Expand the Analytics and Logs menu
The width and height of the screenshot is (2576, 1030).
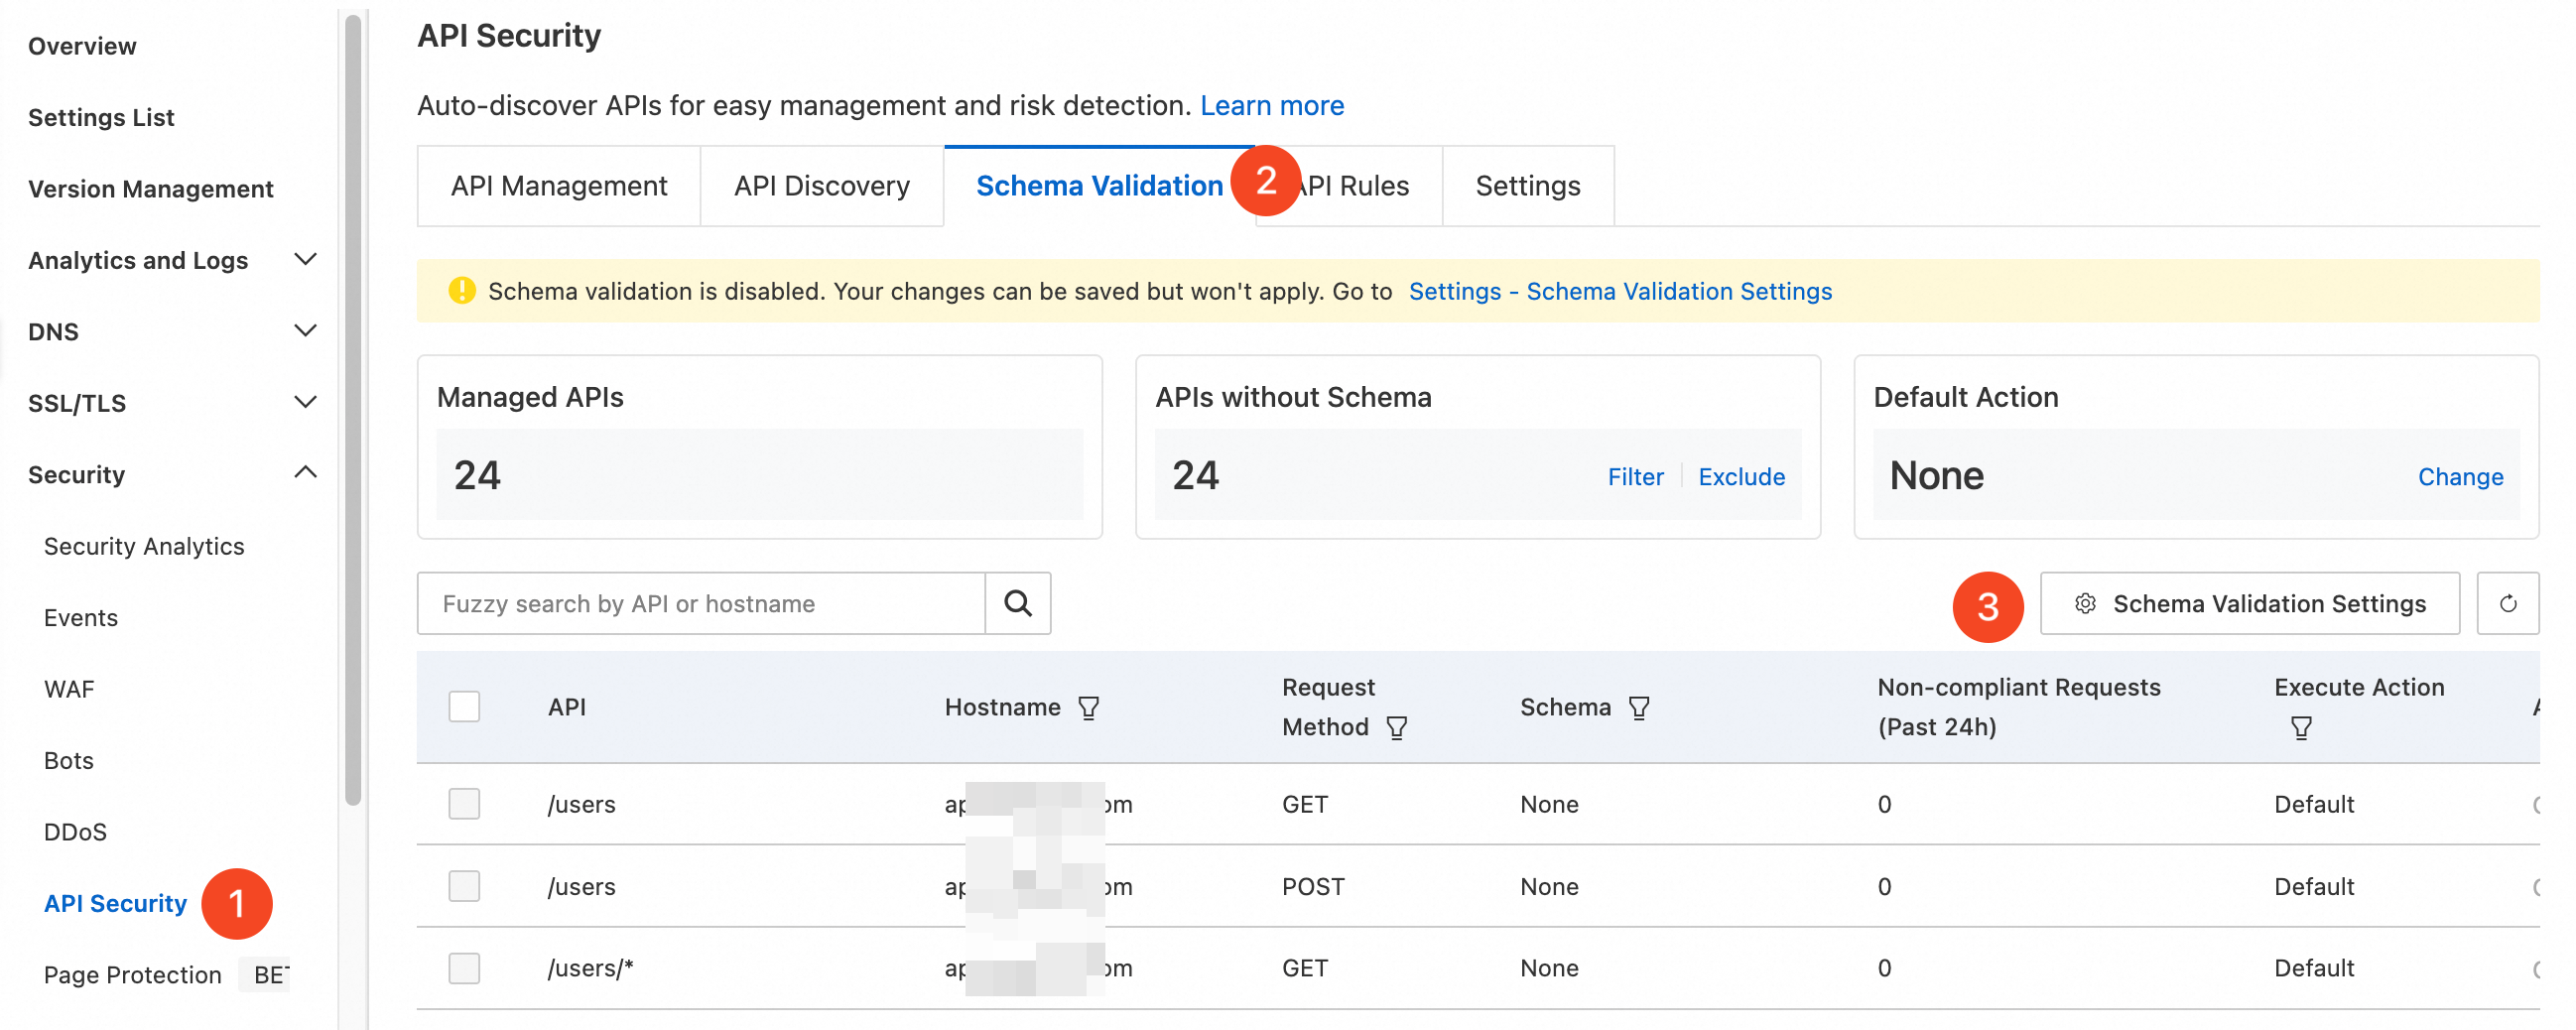tap(305, 260)
